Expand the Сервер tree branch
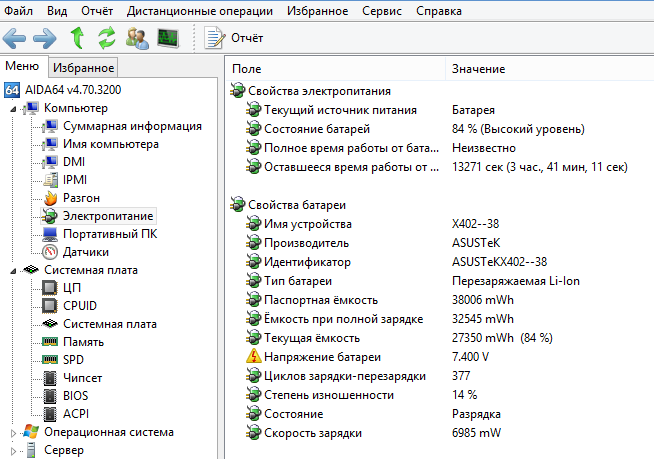 coord(13,451)
